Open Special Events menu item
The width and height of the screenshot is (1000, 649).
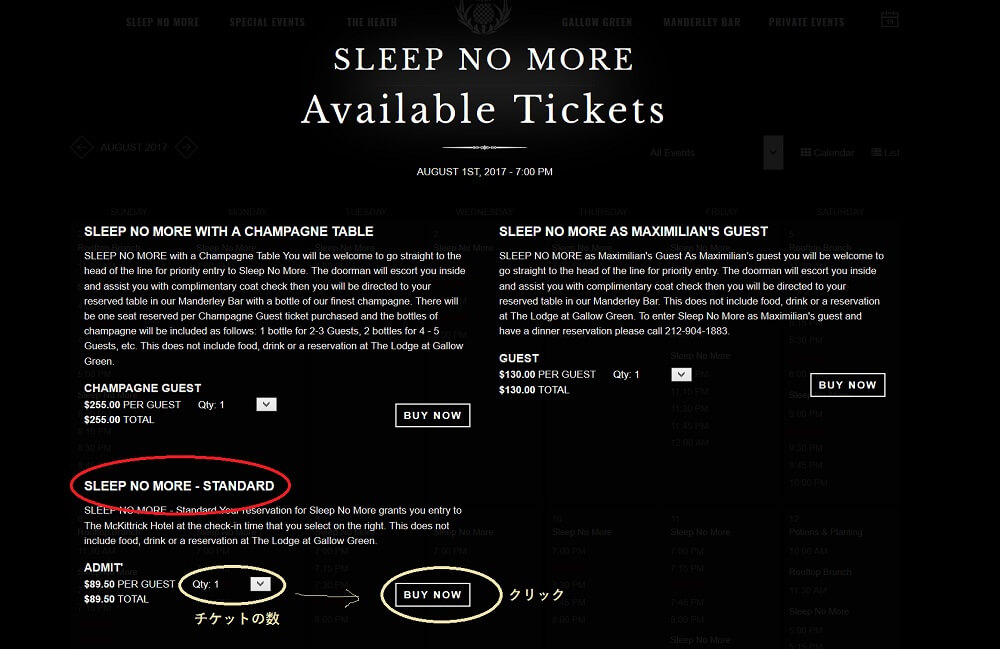(266, 22)
